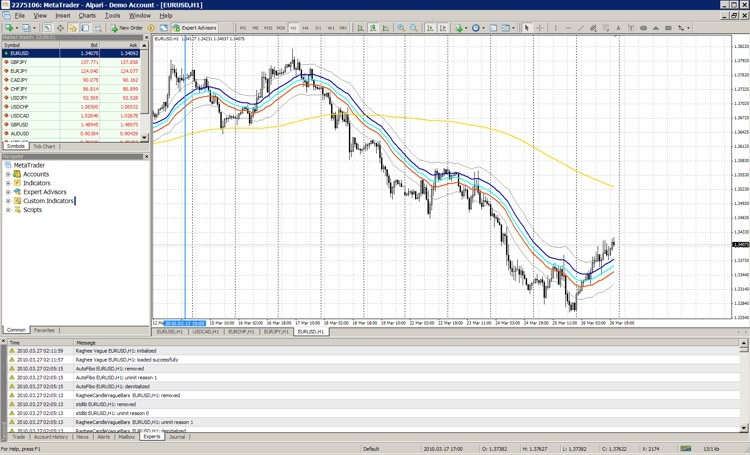Click the zoom out magnifier icon
Viewport: 750px width, 455px height.
414,28
